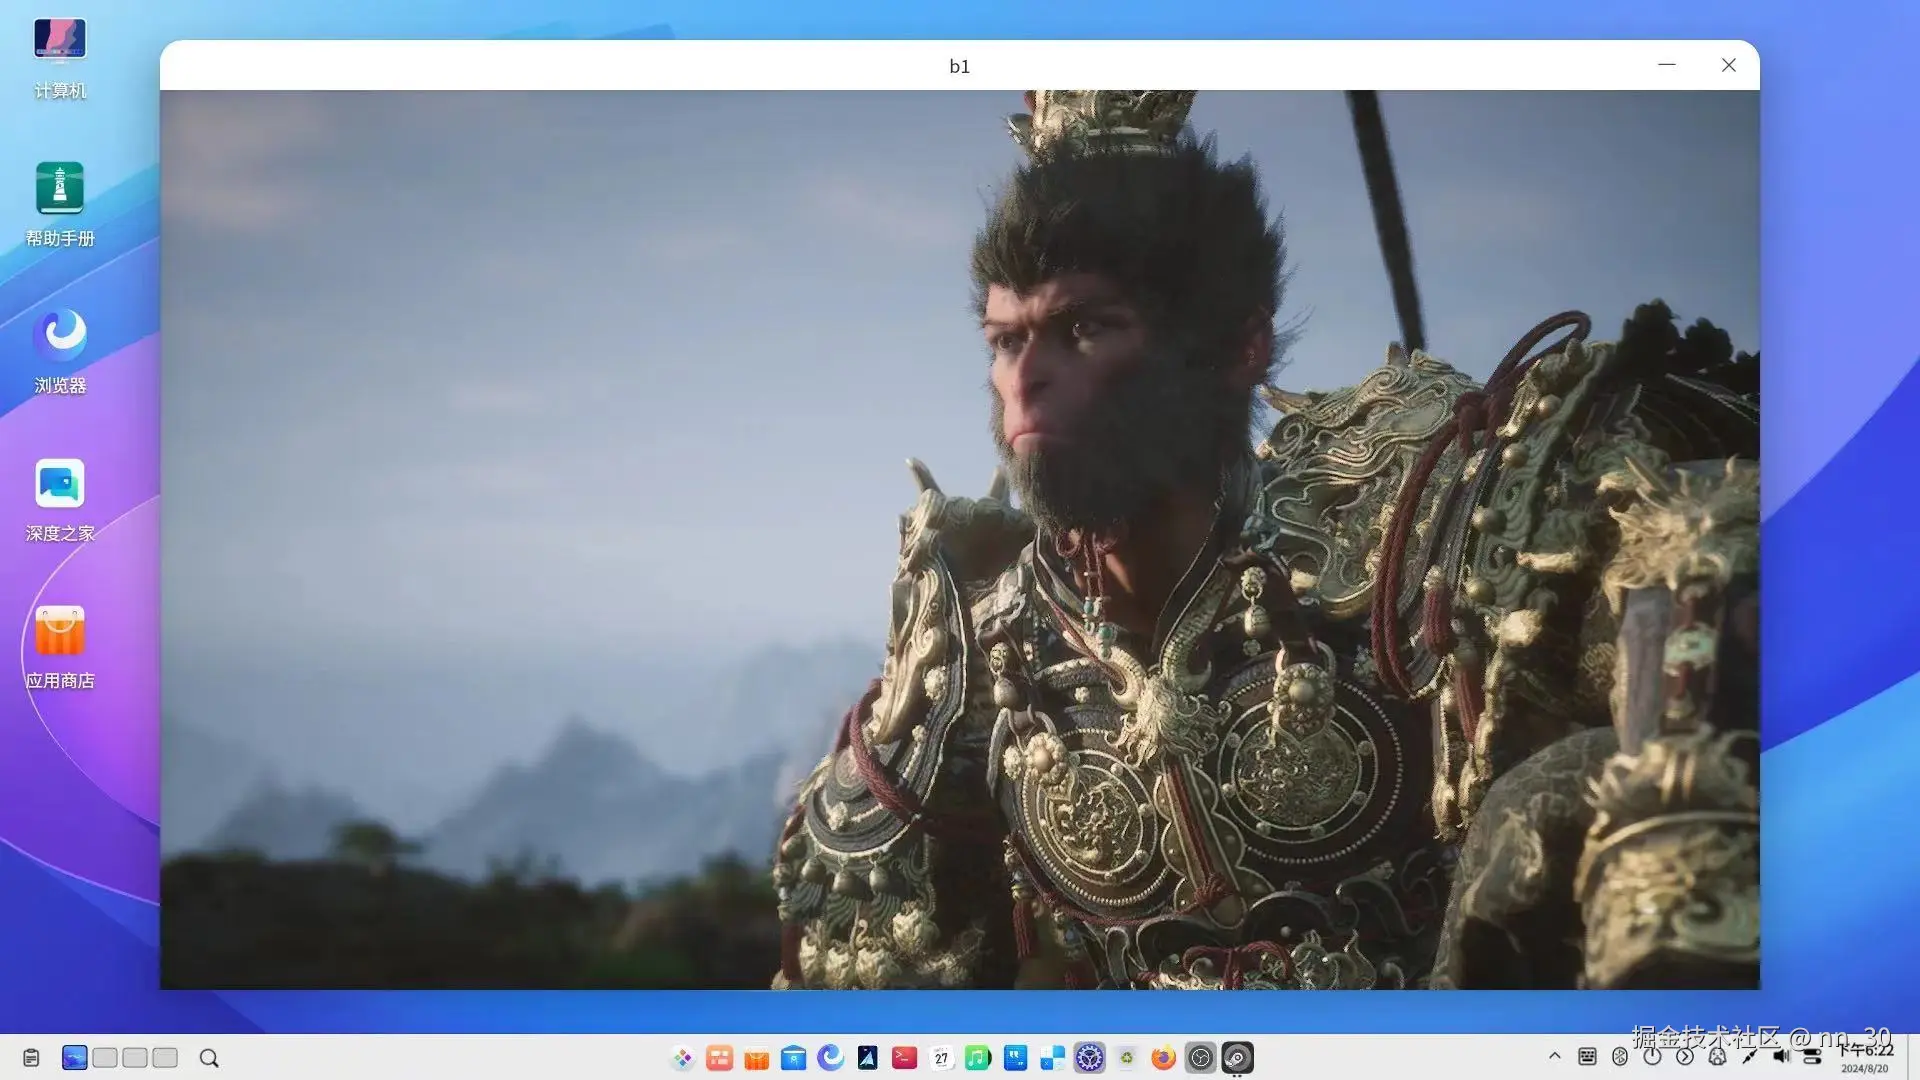
Task: Open the launcher icon in dock
Action: pos(683,1058)
